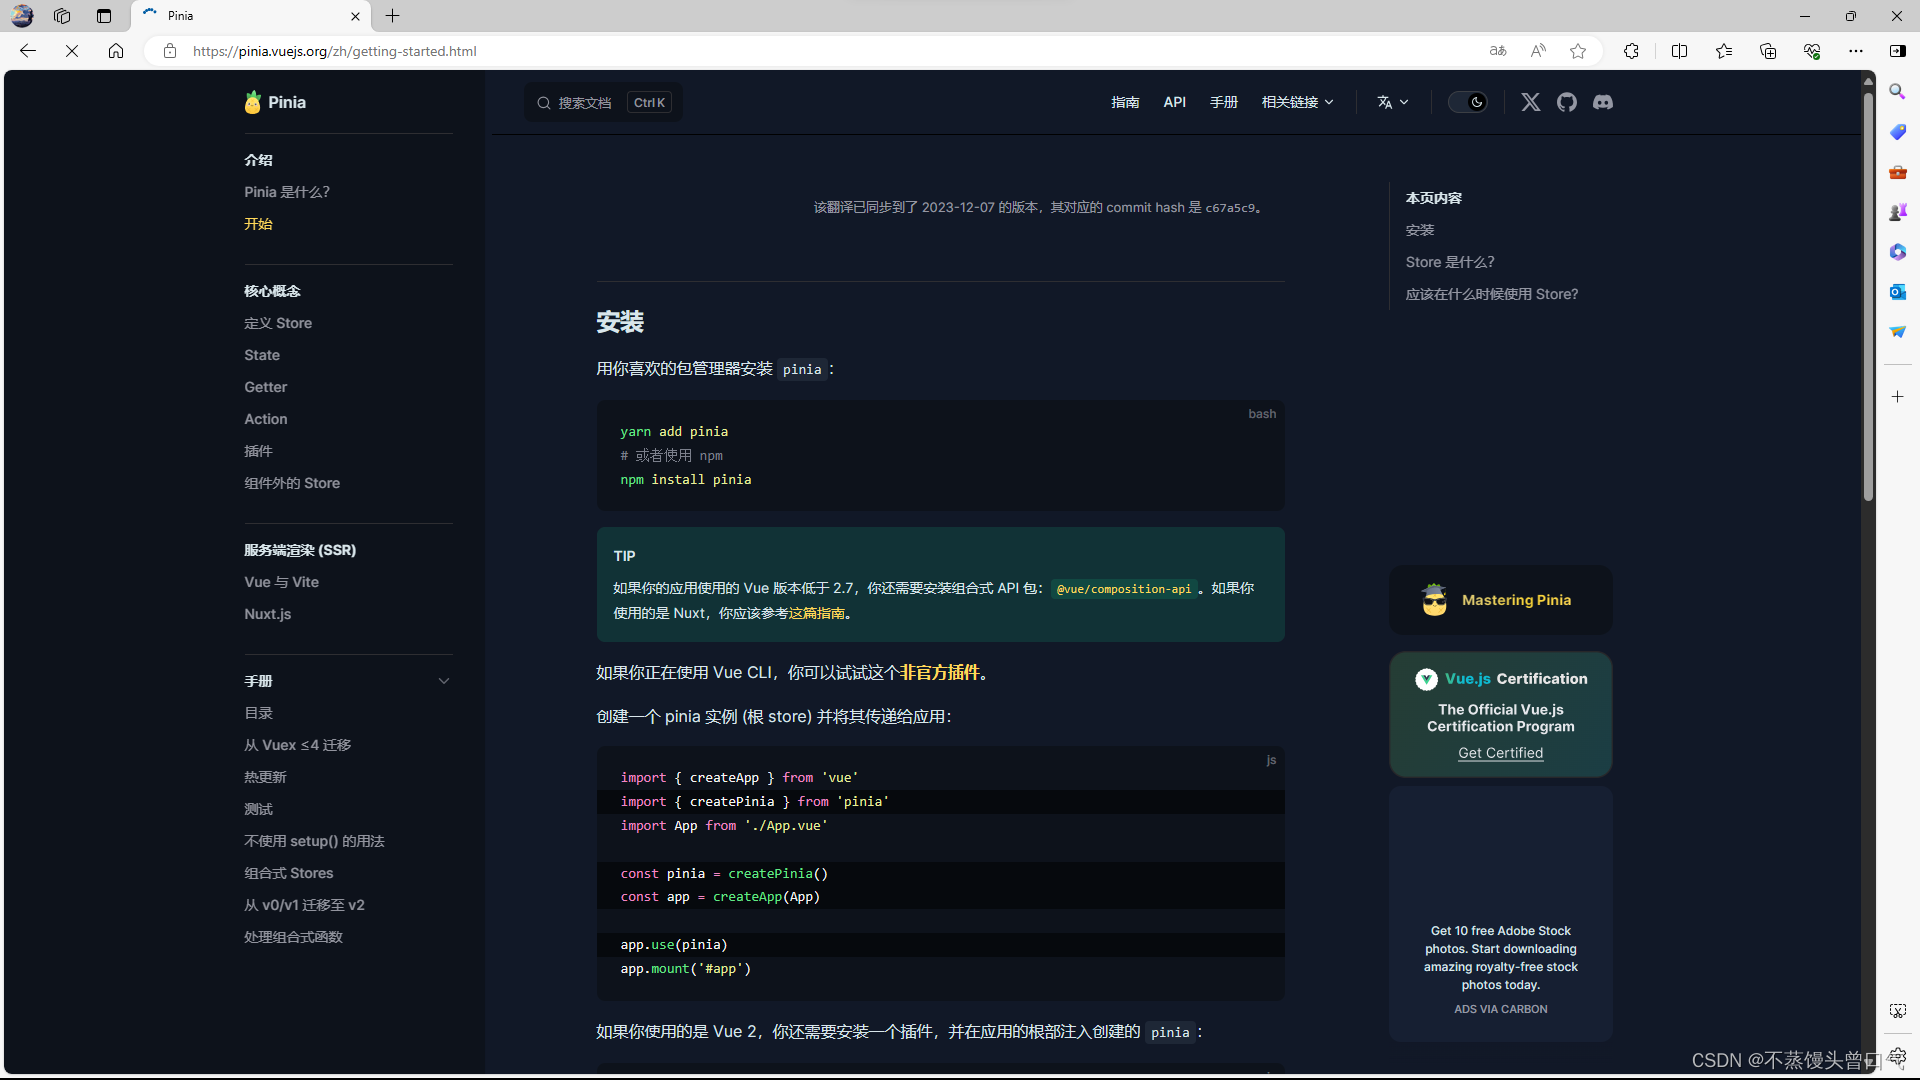This screenshot has height=1080, width=1920.
Task: View site information lock icon
Action: 170,51
